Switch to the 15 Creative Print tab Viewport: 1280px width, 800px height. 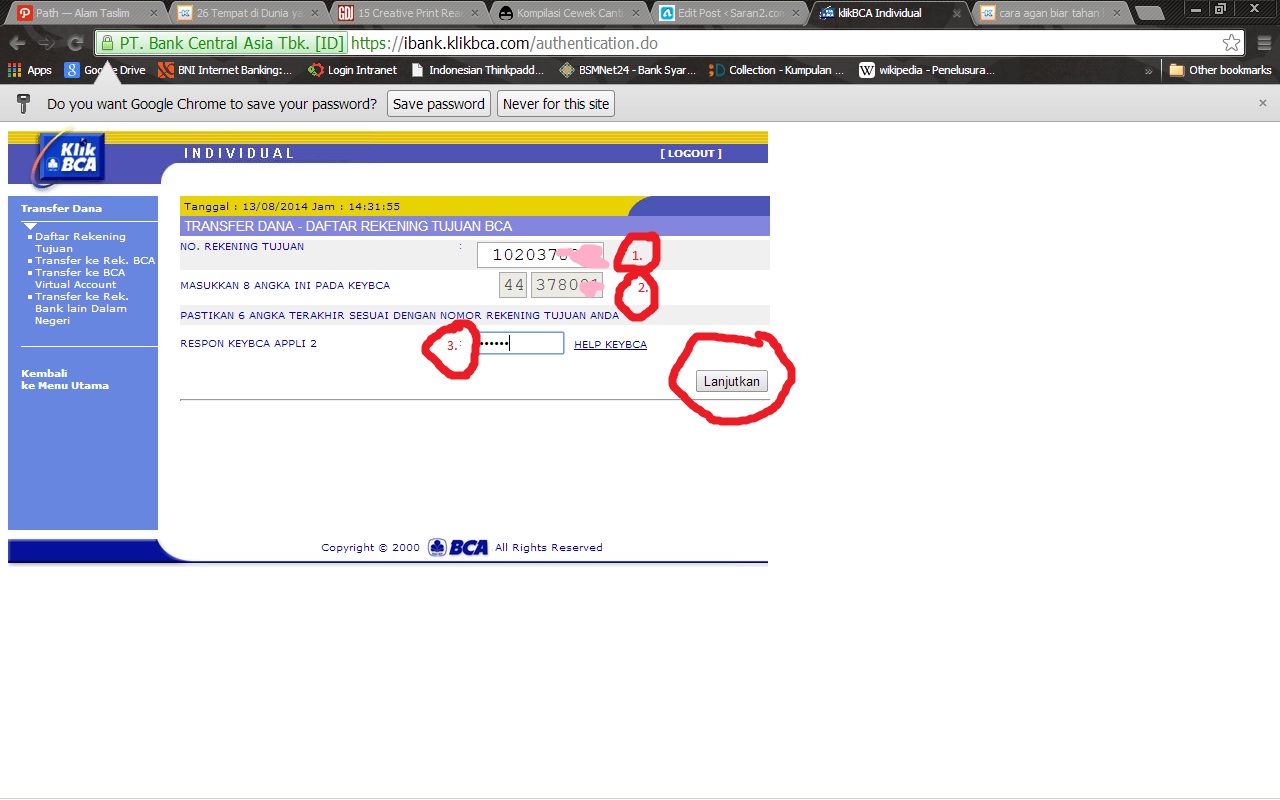406,13
